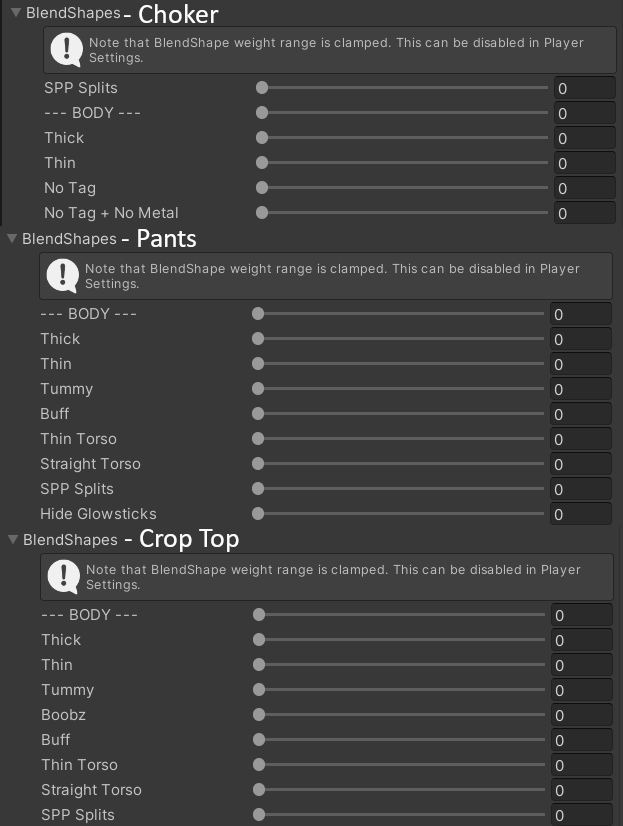Click the Crop Top Thin Torso value field
This screenshot has width=623, height=826.
click(581, 765)
